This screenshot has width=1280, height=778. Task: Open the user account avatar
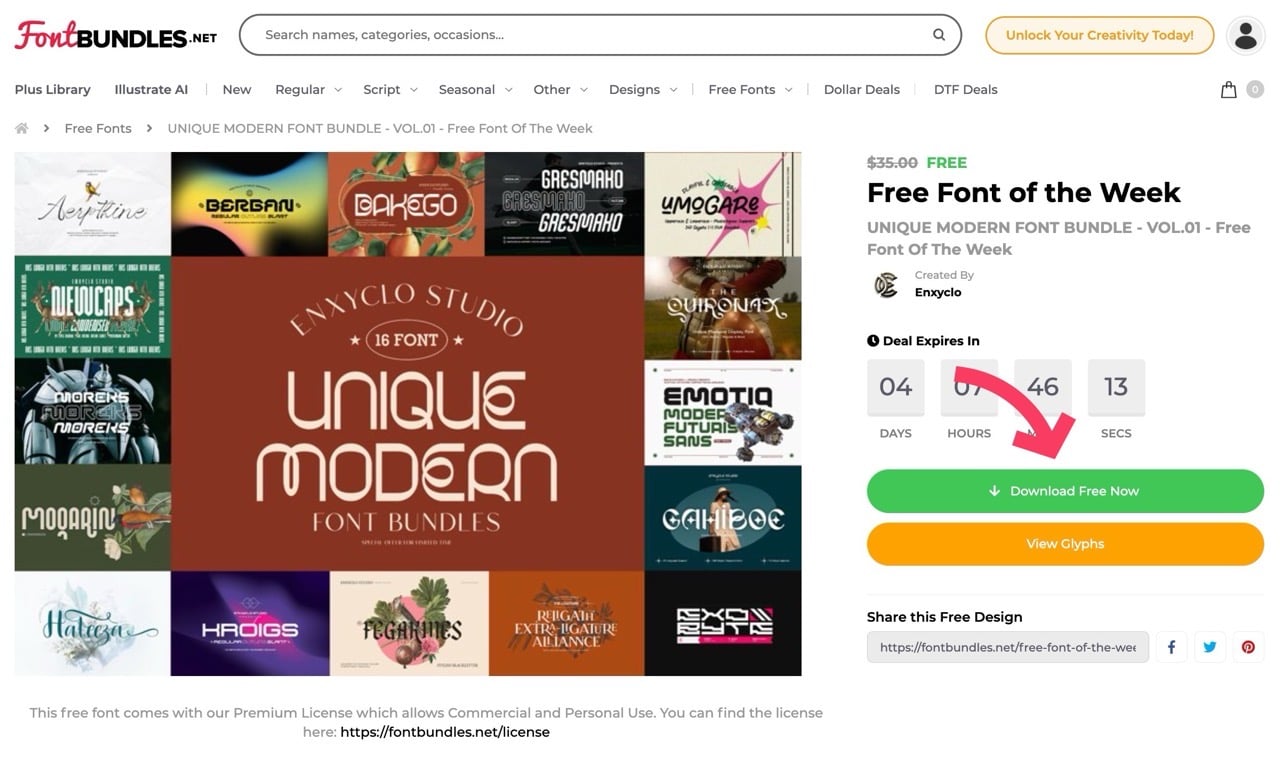tap(1245, 35)
